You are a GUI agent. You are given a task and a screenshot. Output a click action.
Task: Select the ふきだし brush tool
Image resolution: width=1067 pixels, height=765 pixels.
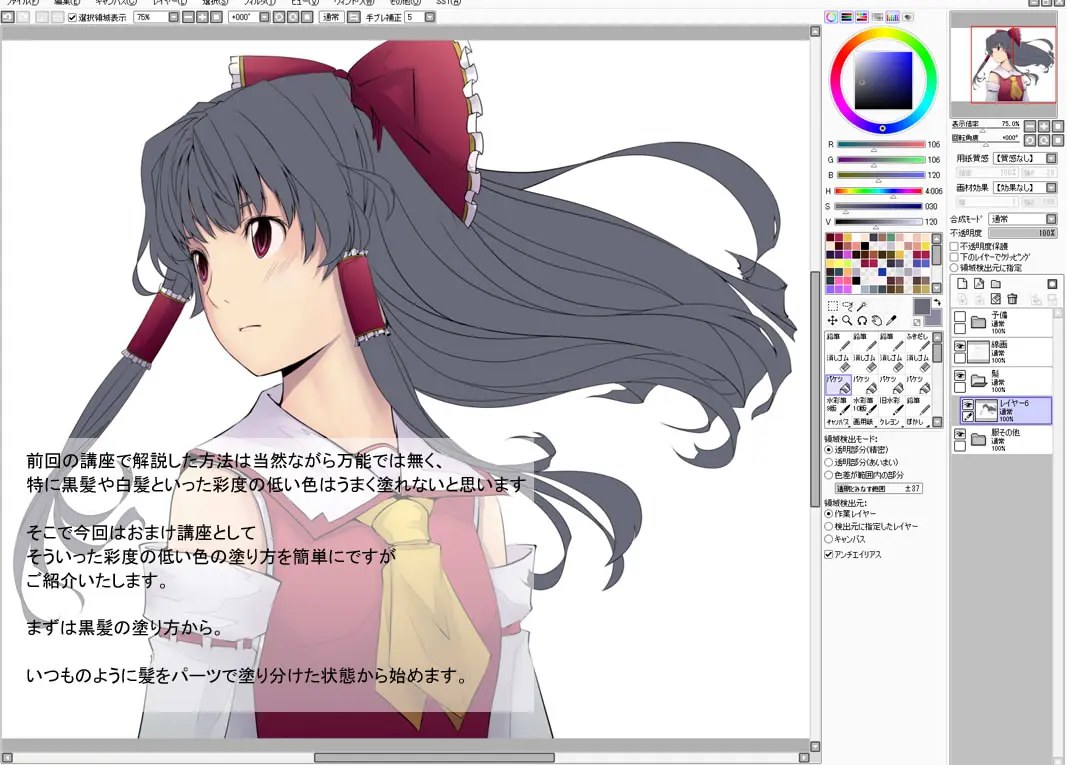point(917,342)
